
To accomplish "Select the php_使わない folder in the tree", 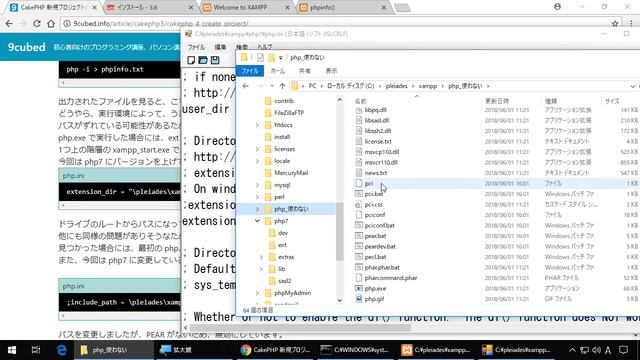I will click(291, 209).
